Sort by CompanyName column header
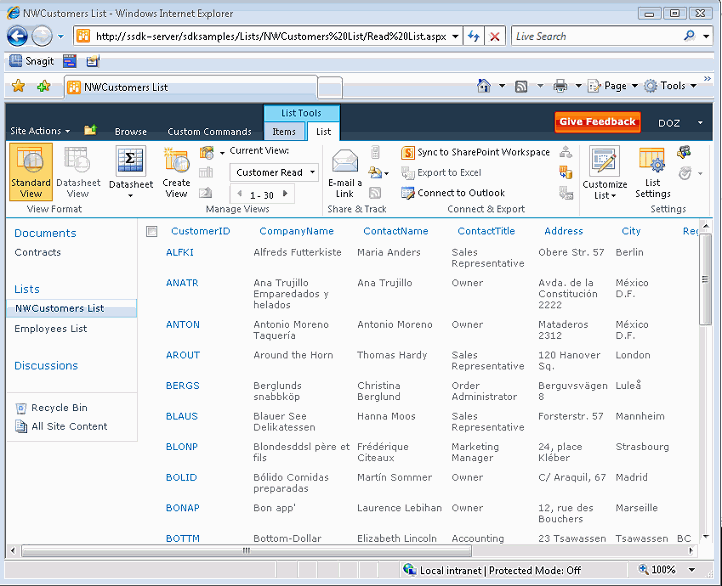Viewport: 722px width, 586px height. (x=297, y=231)
